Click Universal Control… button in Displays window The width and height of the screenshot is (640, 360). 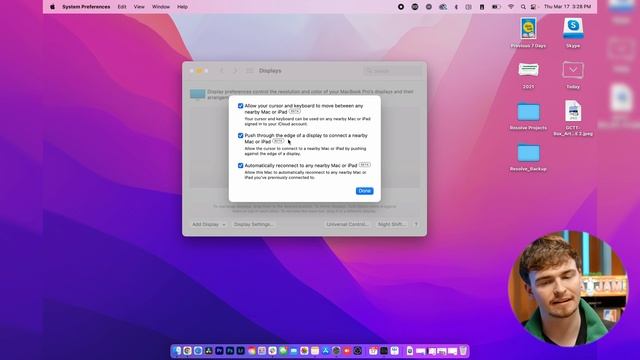347,224
